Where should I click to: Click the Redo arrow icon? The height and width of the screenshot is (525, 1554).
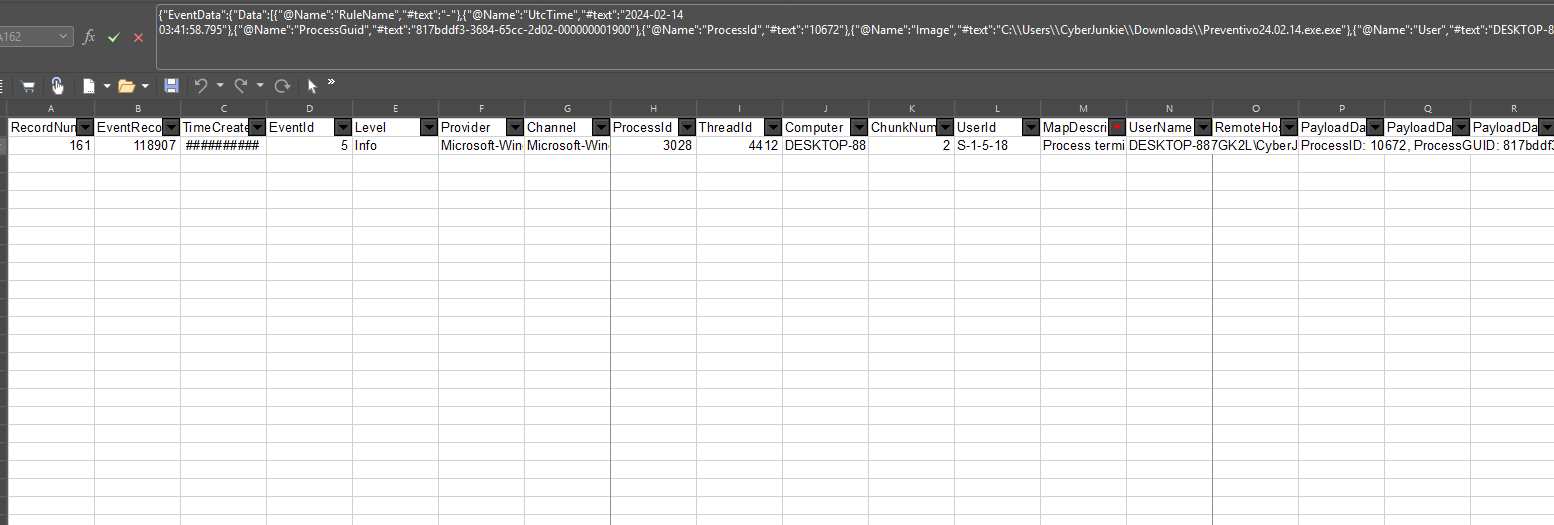pos(241,86)
